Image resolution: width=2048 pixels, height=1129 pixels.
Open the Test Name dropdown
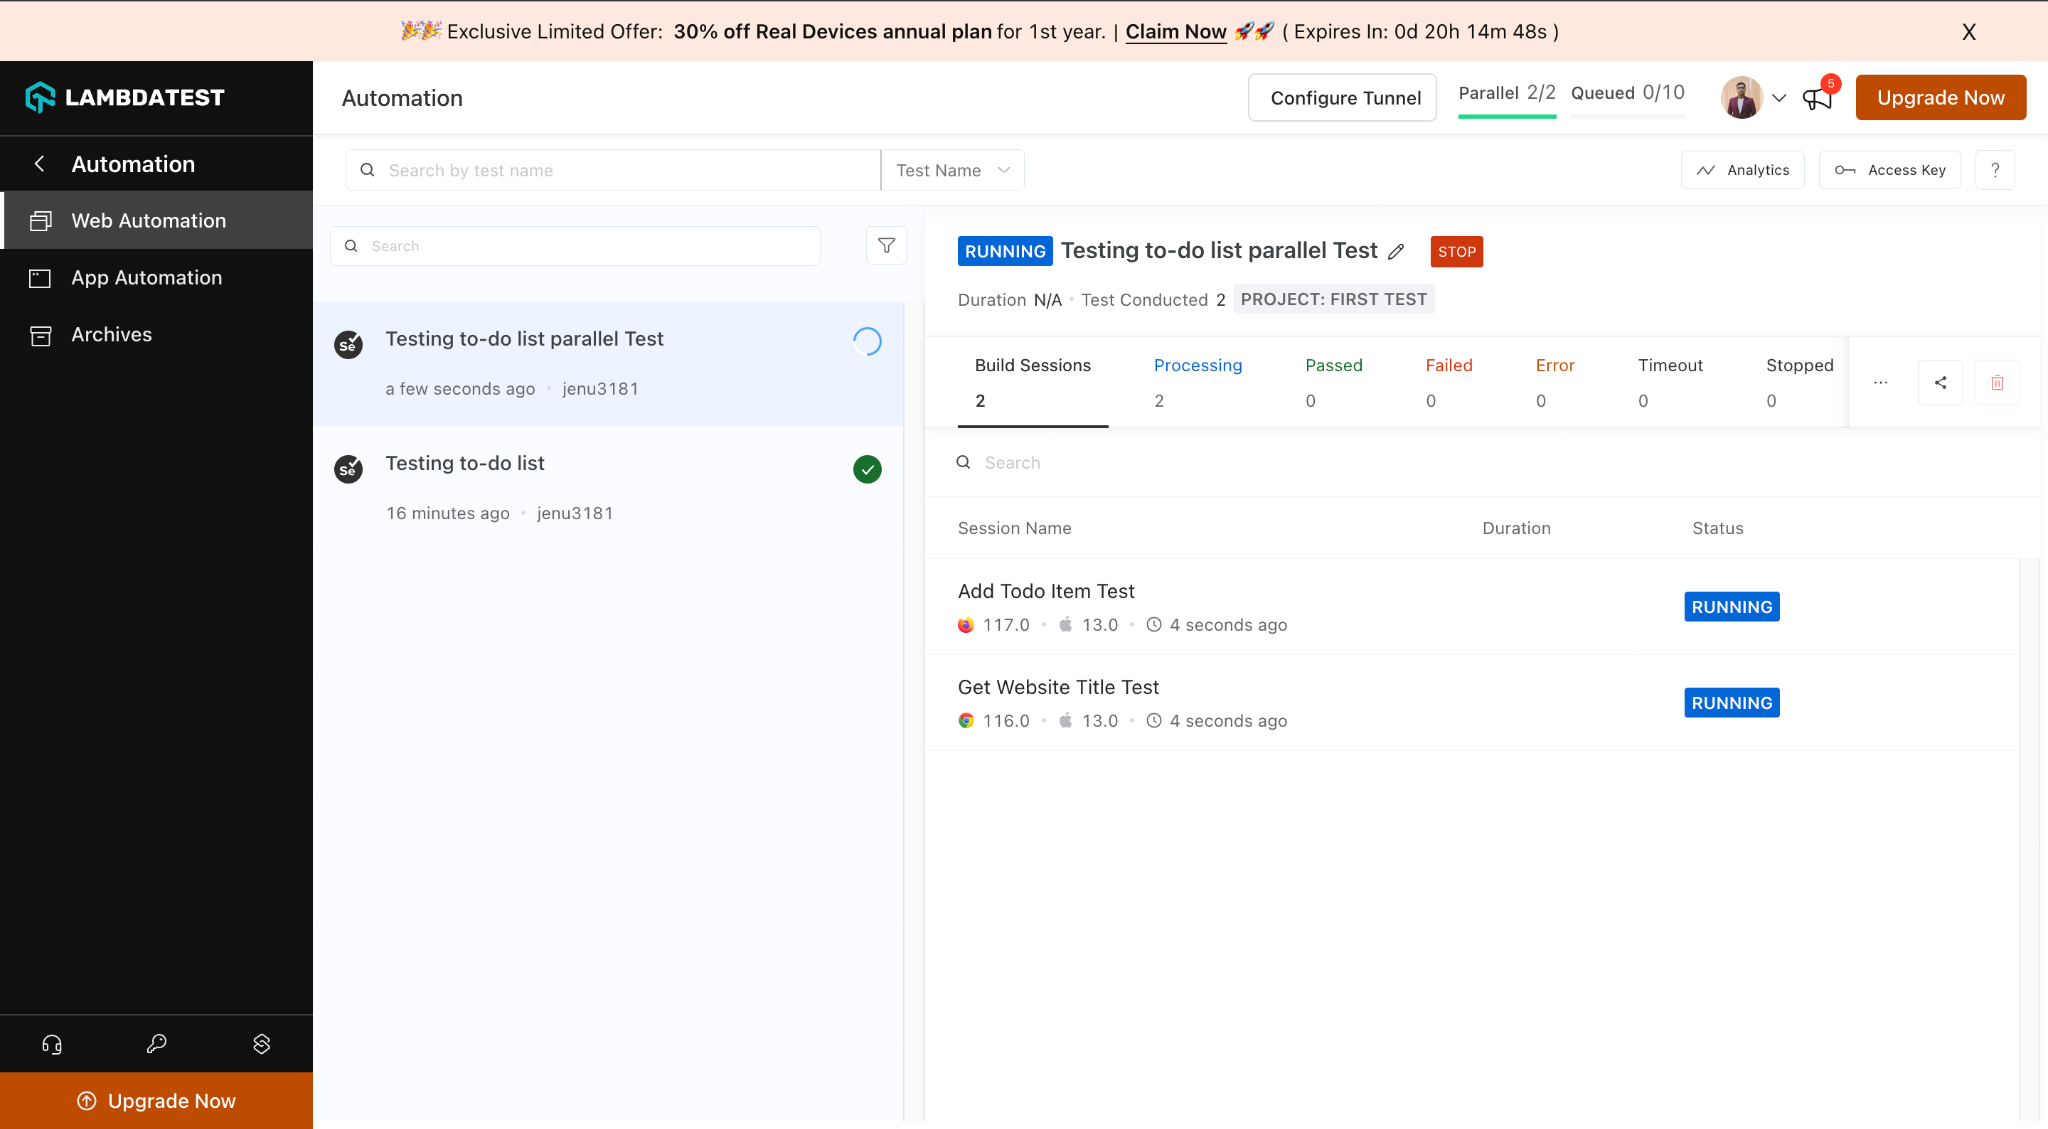953,170
